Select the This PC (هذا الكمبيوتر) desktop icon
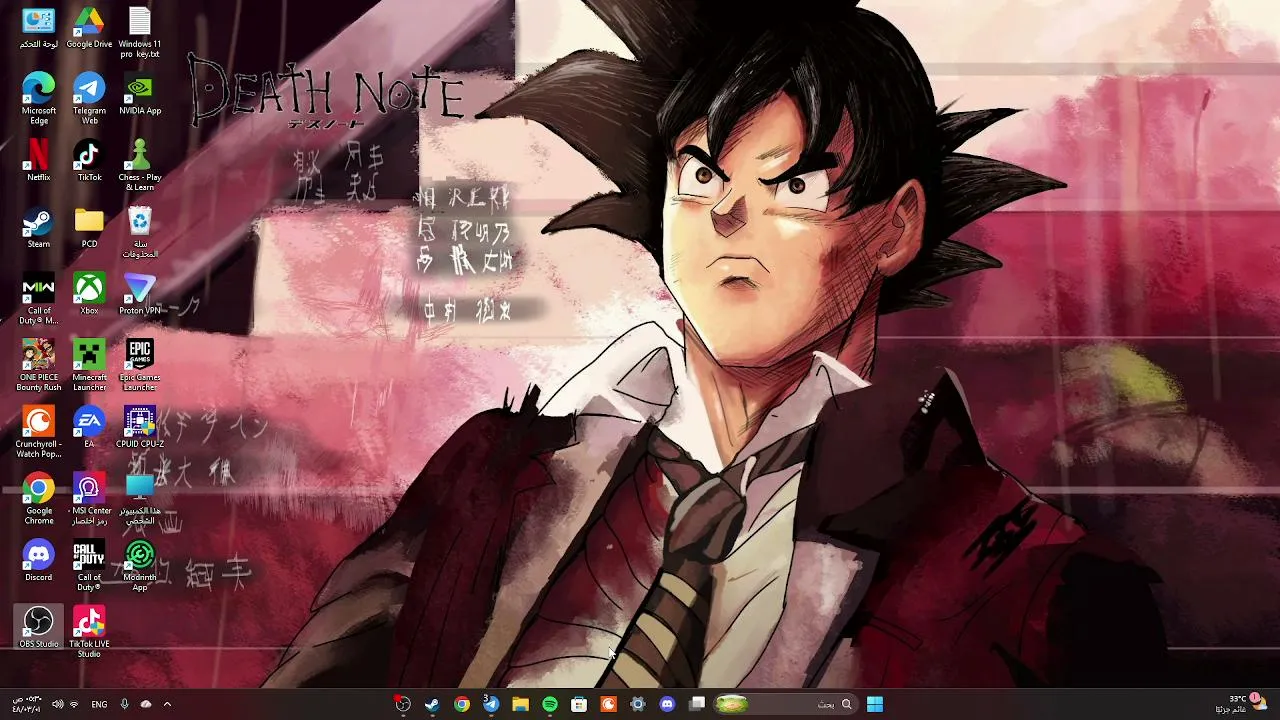The image size is (1280, 720). pyautogui.click(x=140, y=499)
